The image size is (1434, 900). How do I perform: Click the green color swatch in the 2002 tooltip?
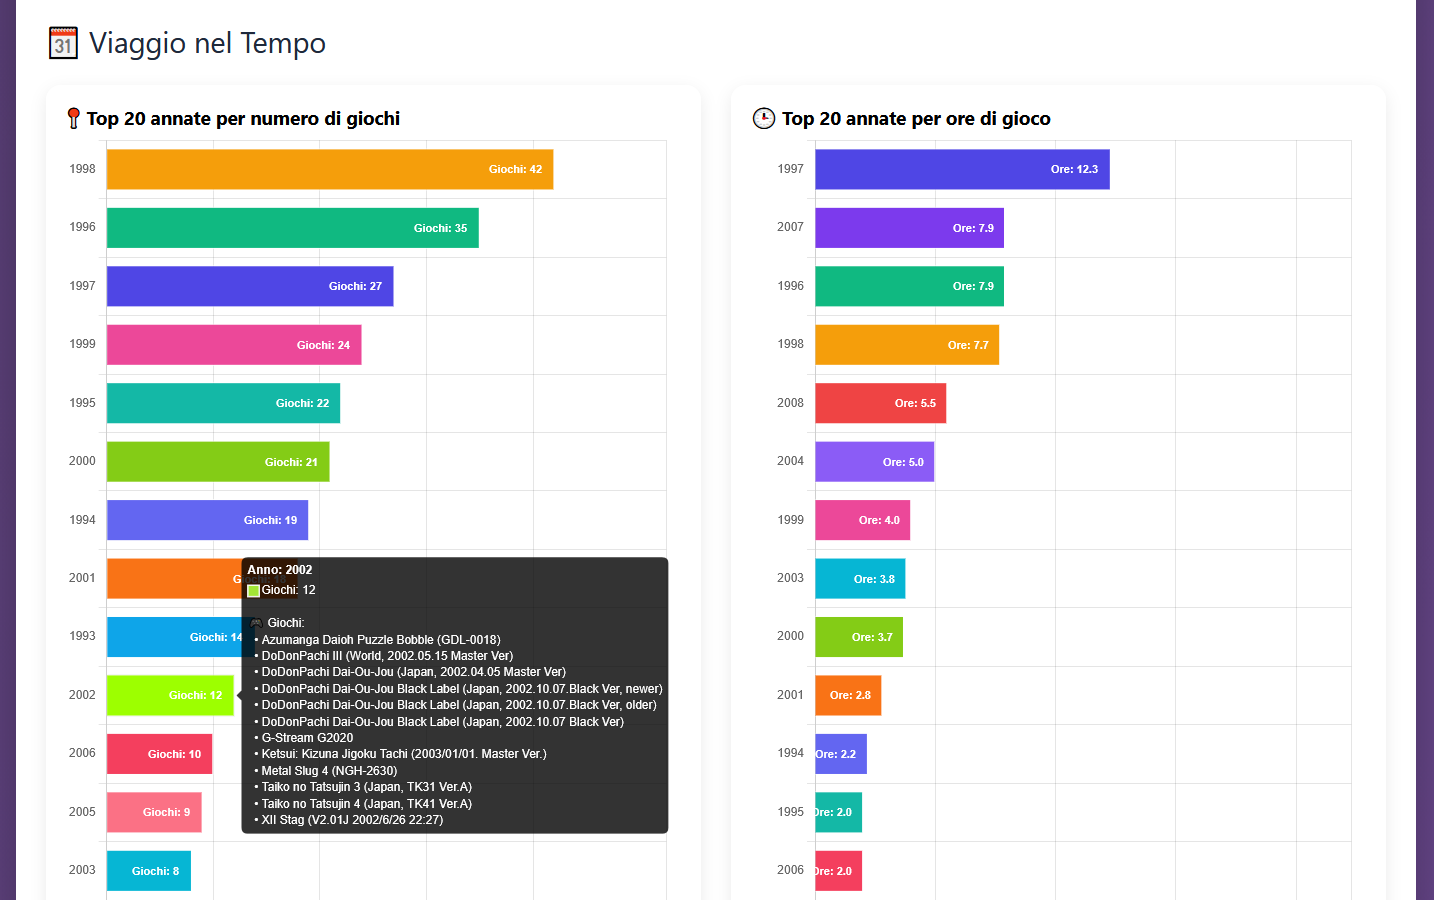coord(253,590)
